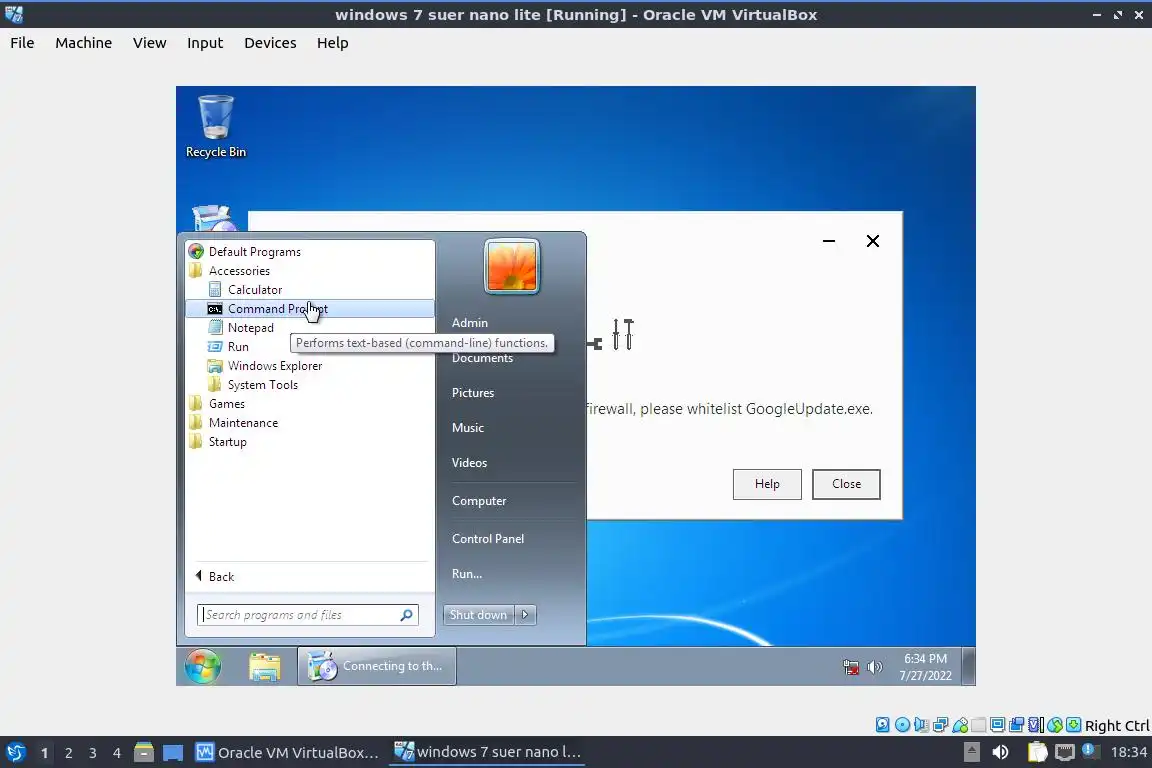Open Pictures from Start menu
The width and height of the screenshot is (1152, 768).
point(473,392)
